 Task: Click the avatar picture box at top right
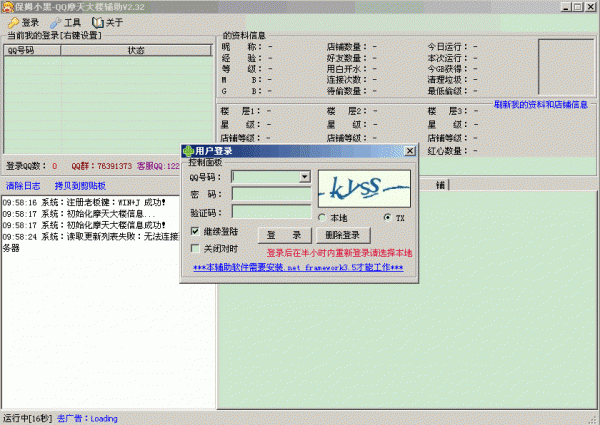566,67
